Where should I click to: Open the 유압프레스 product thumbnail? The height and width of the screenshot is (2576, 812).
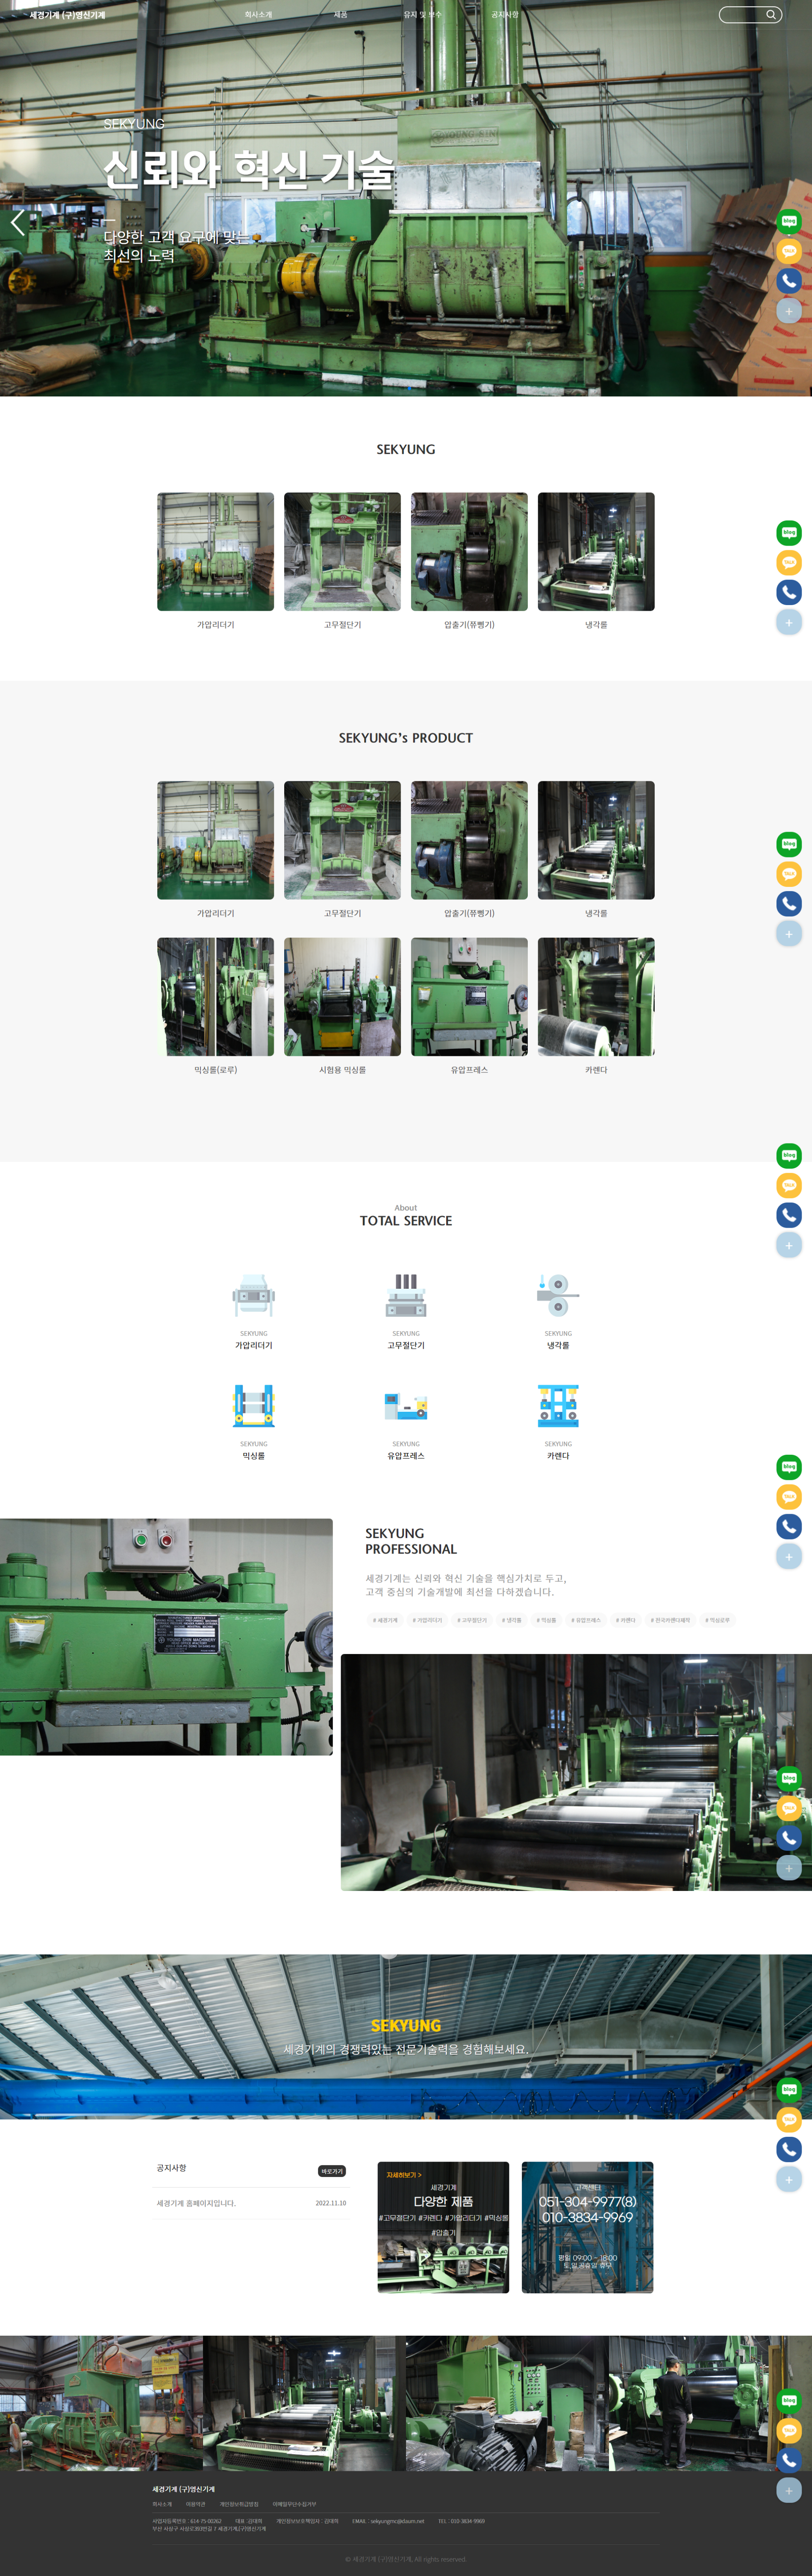coord(469,996)
